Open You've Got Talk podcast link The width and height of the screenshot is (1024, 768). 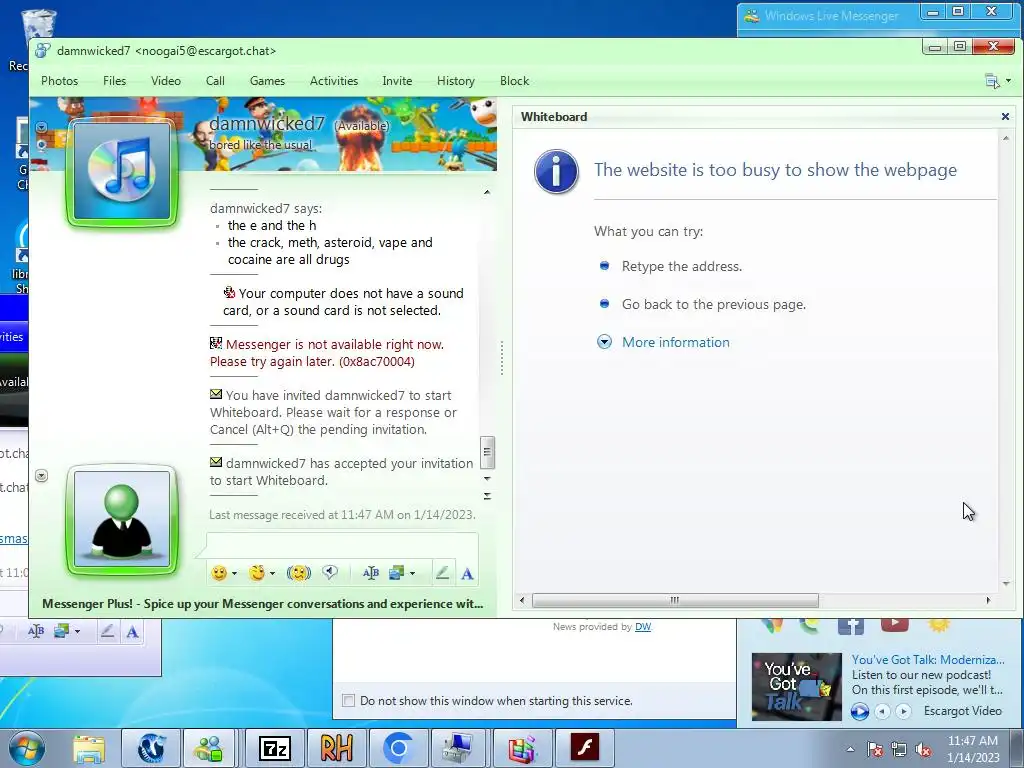(x=928, y=660)
